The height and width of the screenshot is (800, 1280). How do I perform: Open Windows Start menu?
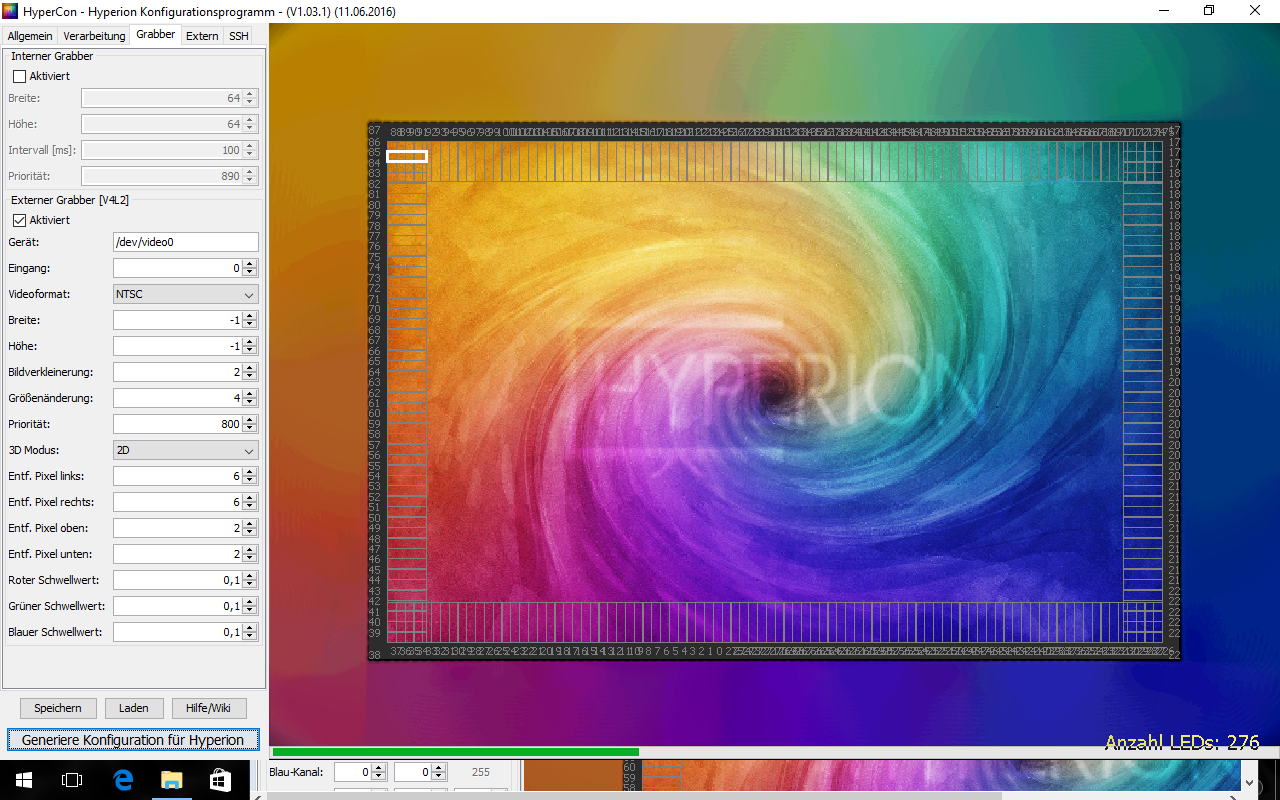[x=22, y=779]
